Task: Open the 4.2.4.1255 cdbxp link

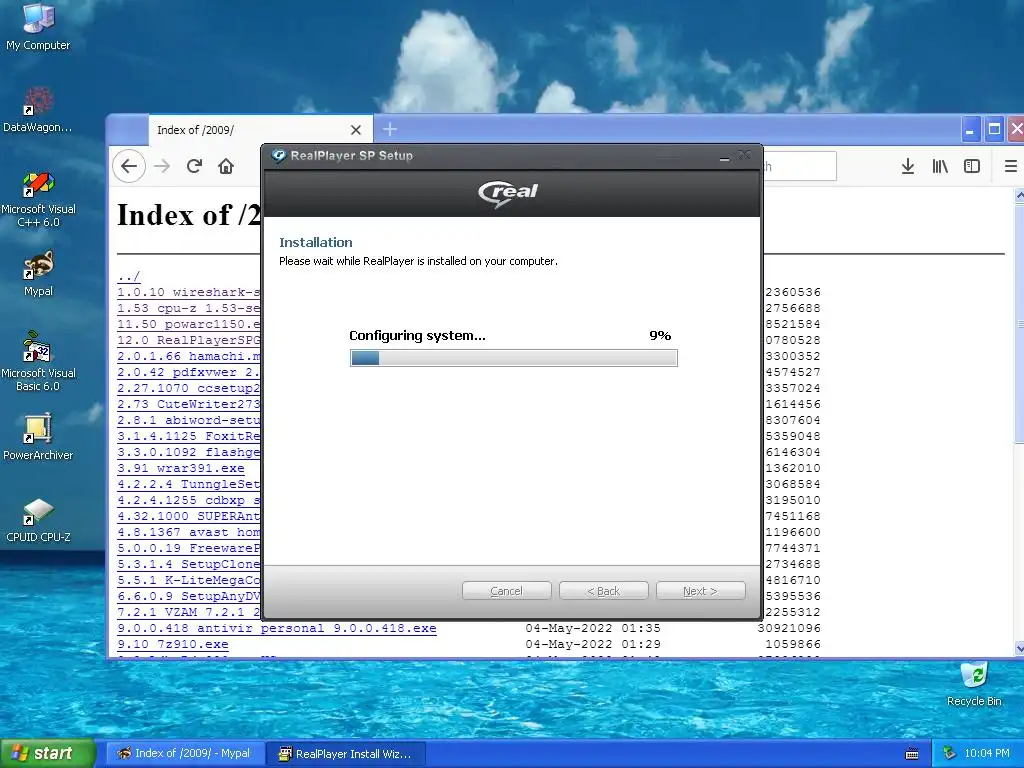Action: (189, 500)
